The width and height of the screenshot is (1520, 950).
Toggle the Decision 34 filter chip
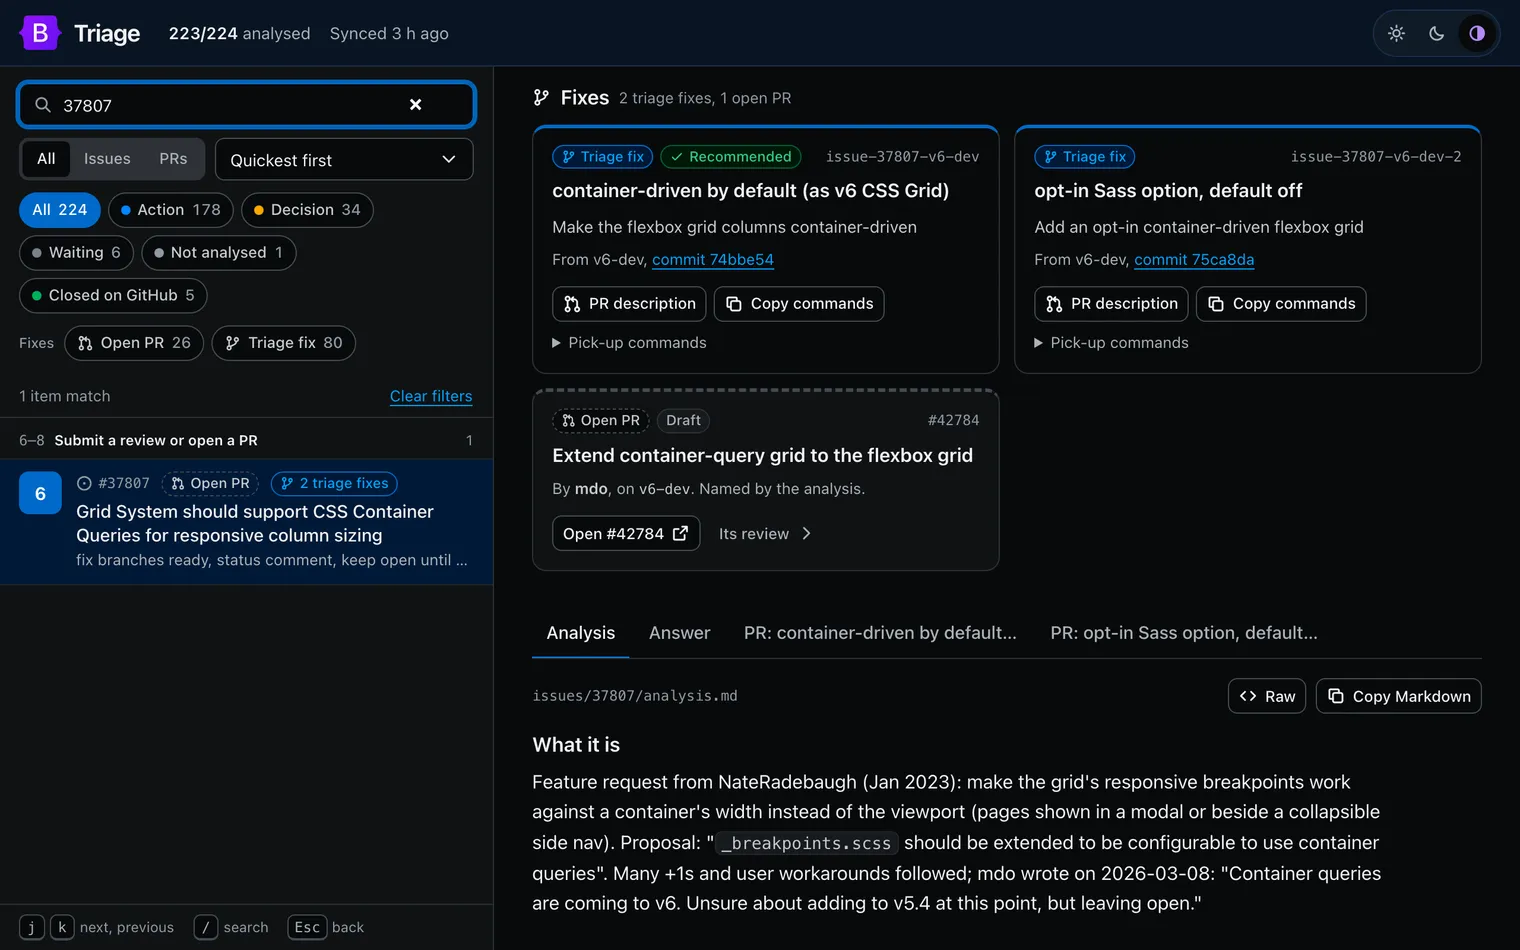[x=307, y=210]
